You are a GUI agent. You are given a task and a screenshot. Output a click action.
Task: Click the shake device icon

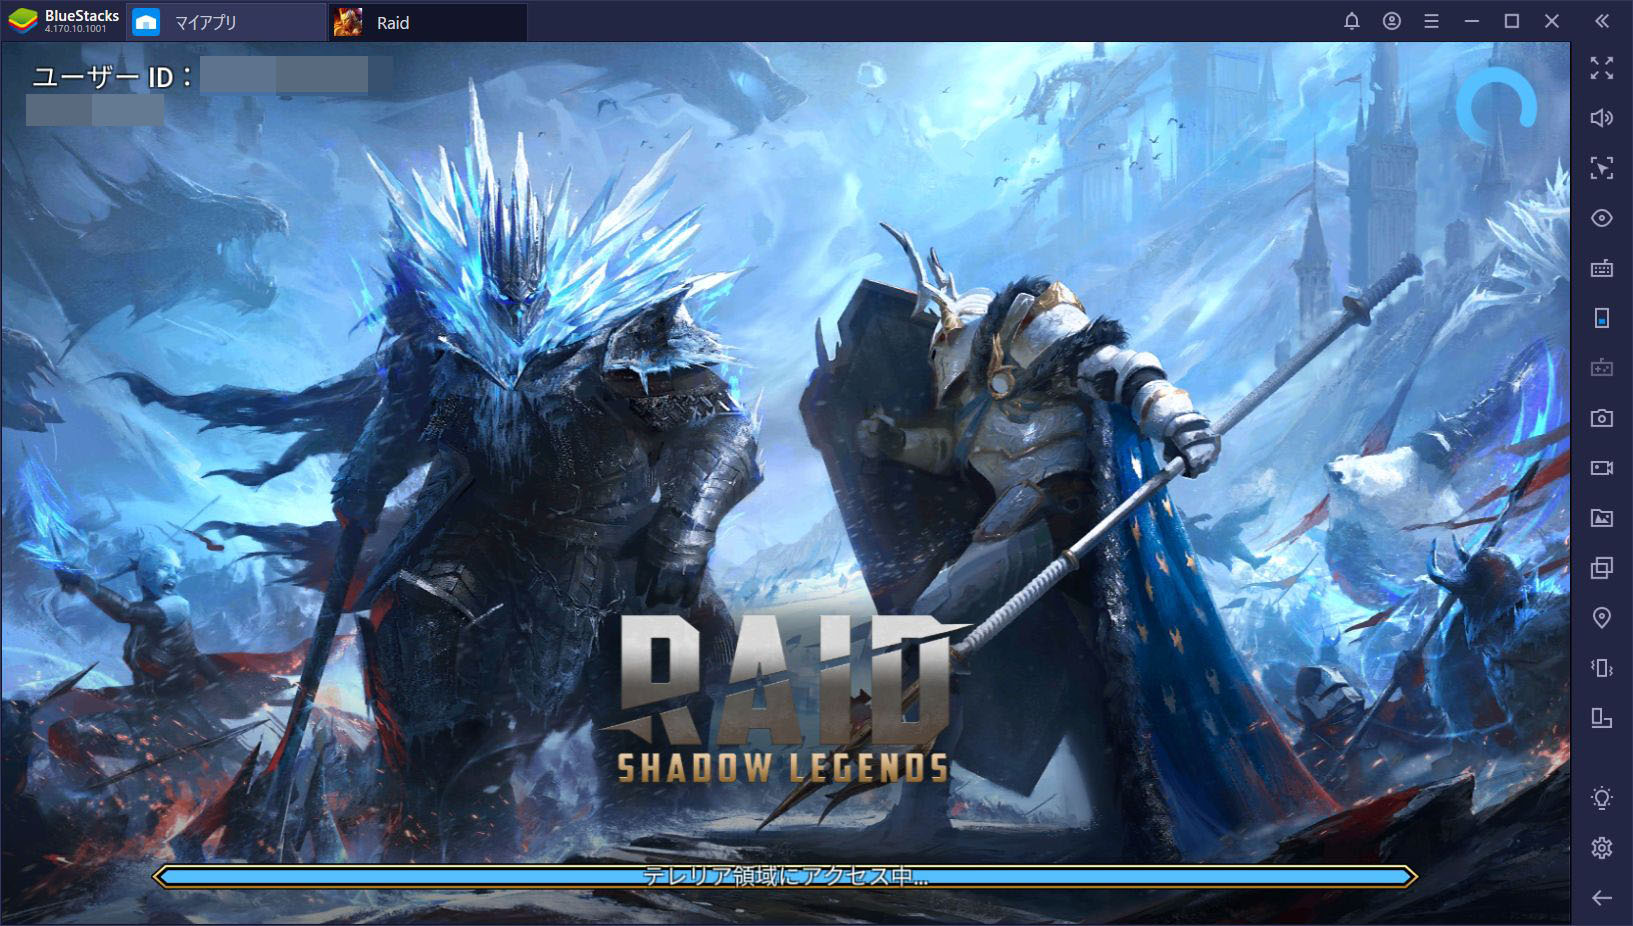(x=1602, y=668)
